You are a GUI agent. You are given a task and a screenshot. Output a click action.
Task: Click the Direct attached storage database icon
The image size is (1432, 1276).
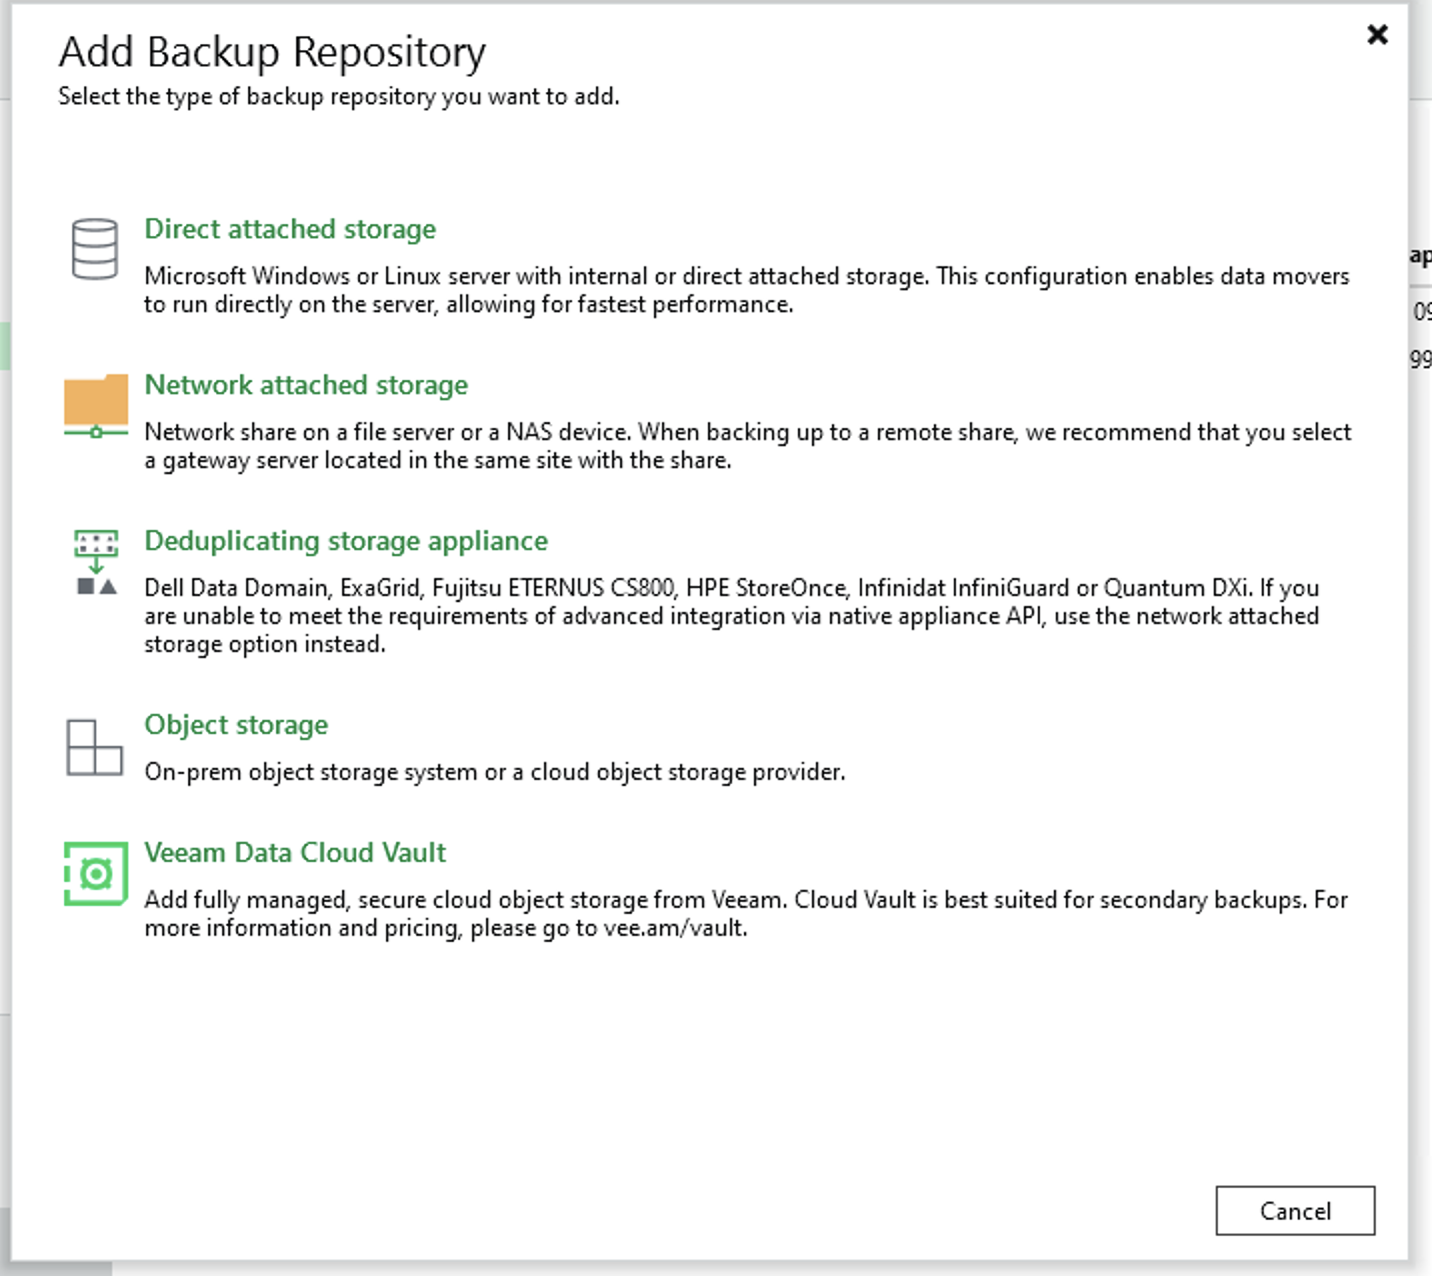click(95, 249)
